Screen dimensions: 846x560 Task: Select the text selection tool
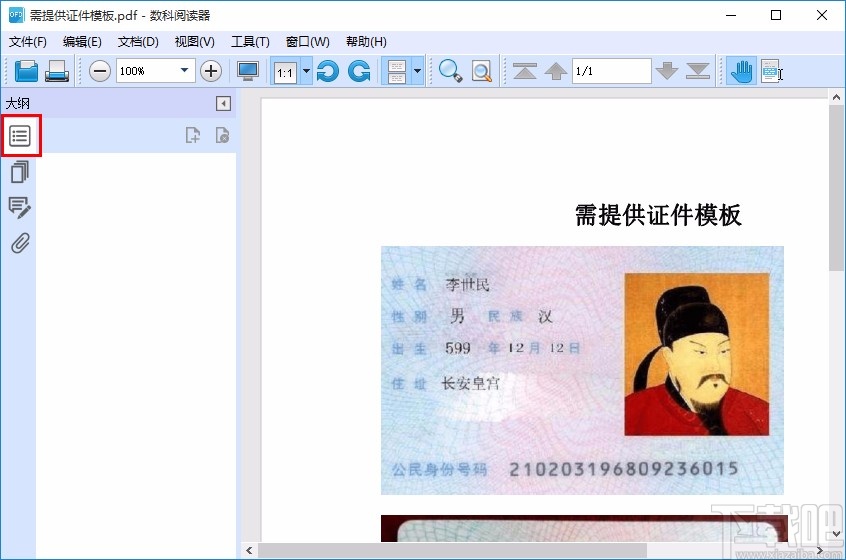772,71
